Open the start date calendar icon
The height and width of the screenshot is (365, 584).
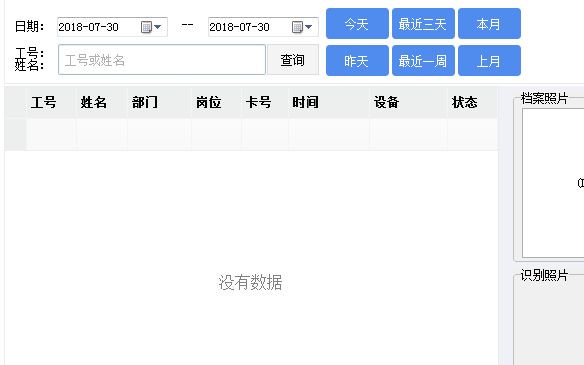(x=146, y=27)
